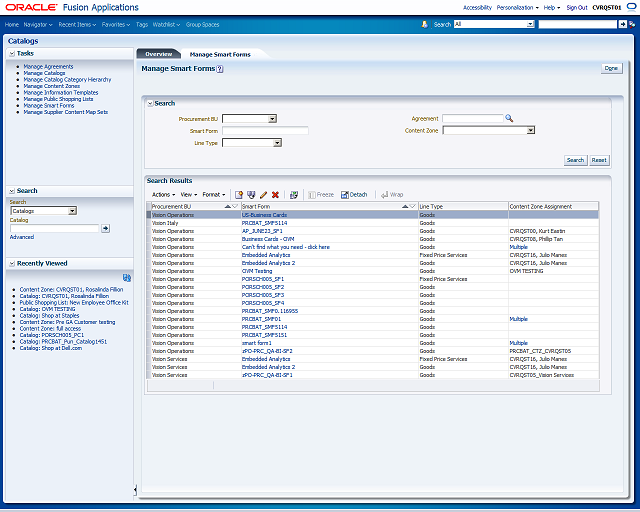The image size is (640, 512).
Task: Click the Done button
Action: 611,68
